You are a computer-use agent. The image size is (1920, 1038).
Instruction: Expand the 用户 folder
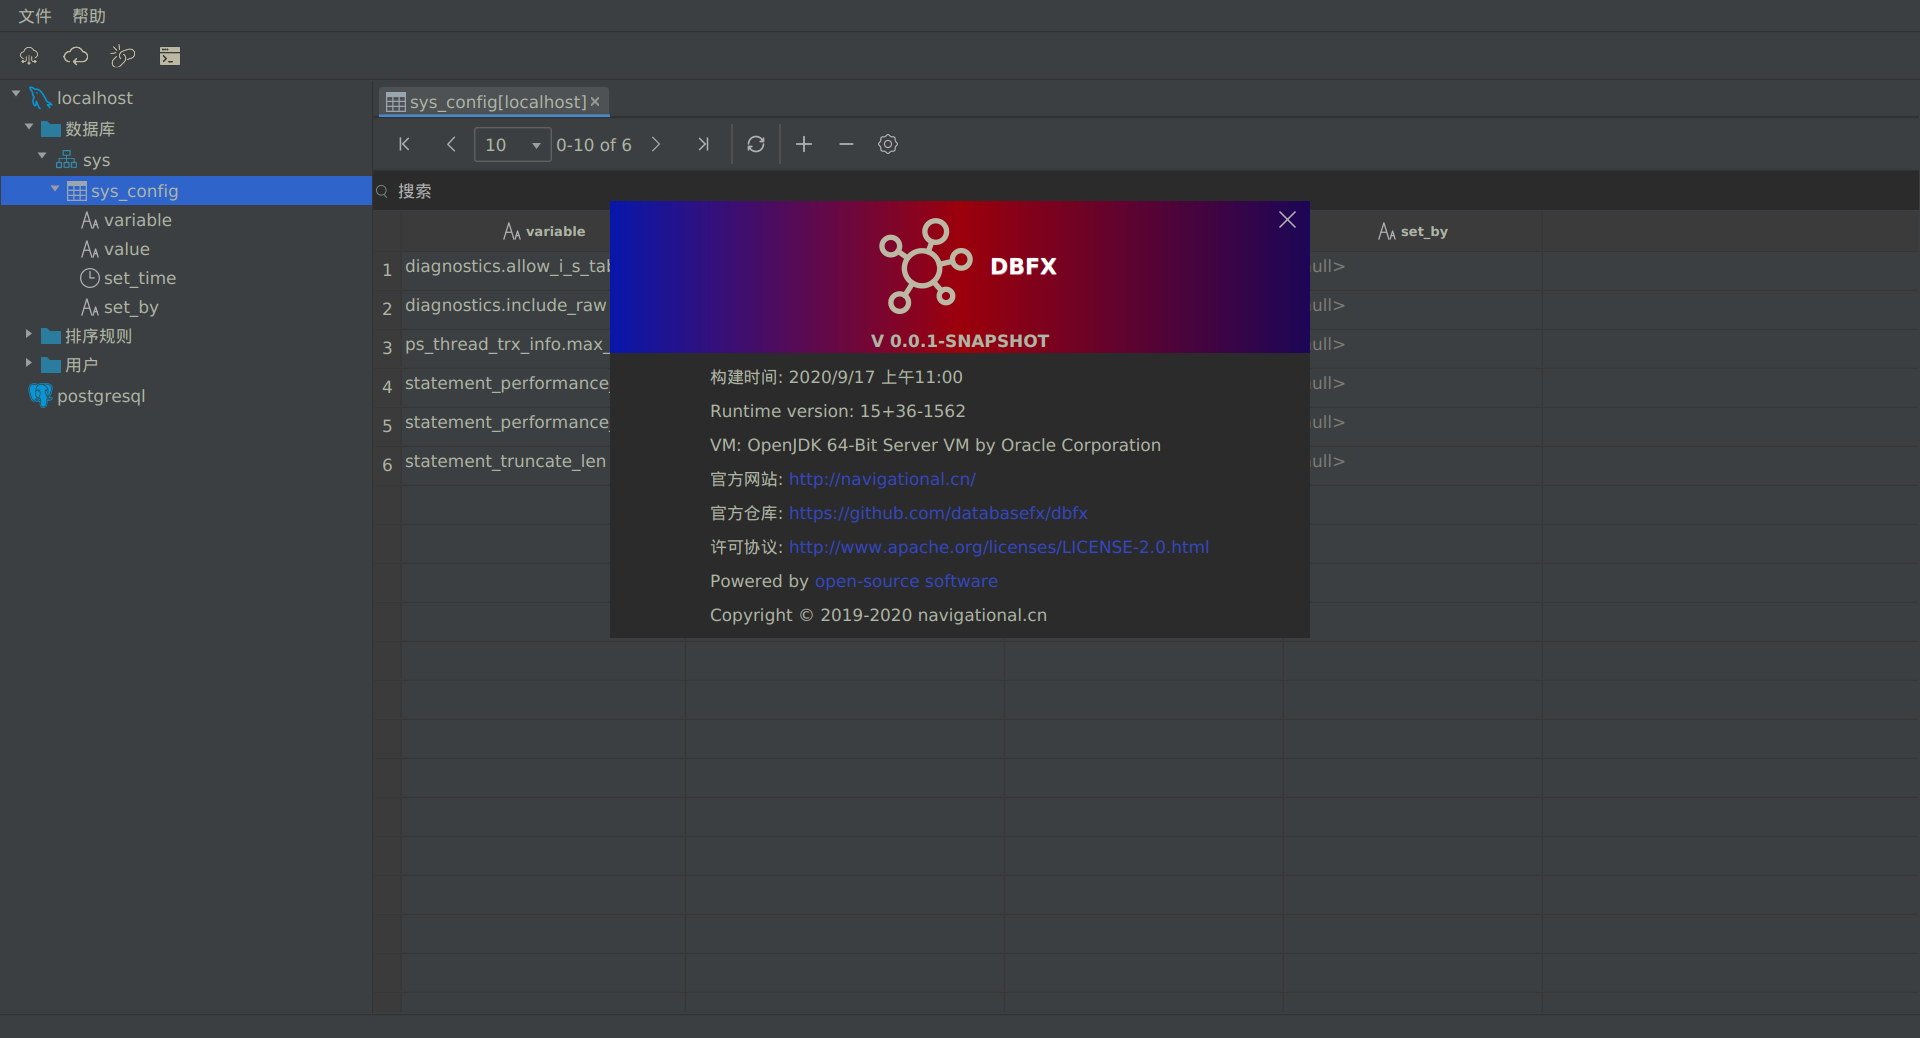29,363
